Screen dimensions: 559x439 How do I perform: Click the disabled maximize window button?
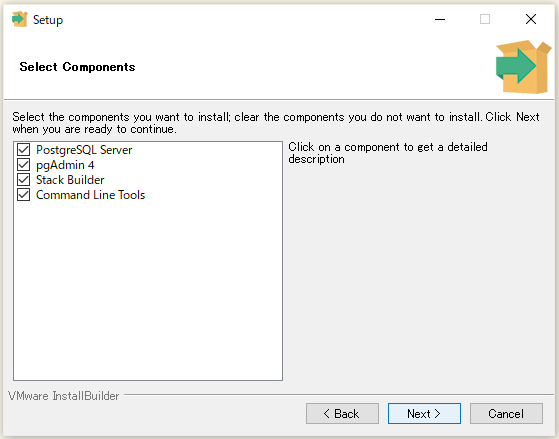pyautogui.click(x=485, y=19)
